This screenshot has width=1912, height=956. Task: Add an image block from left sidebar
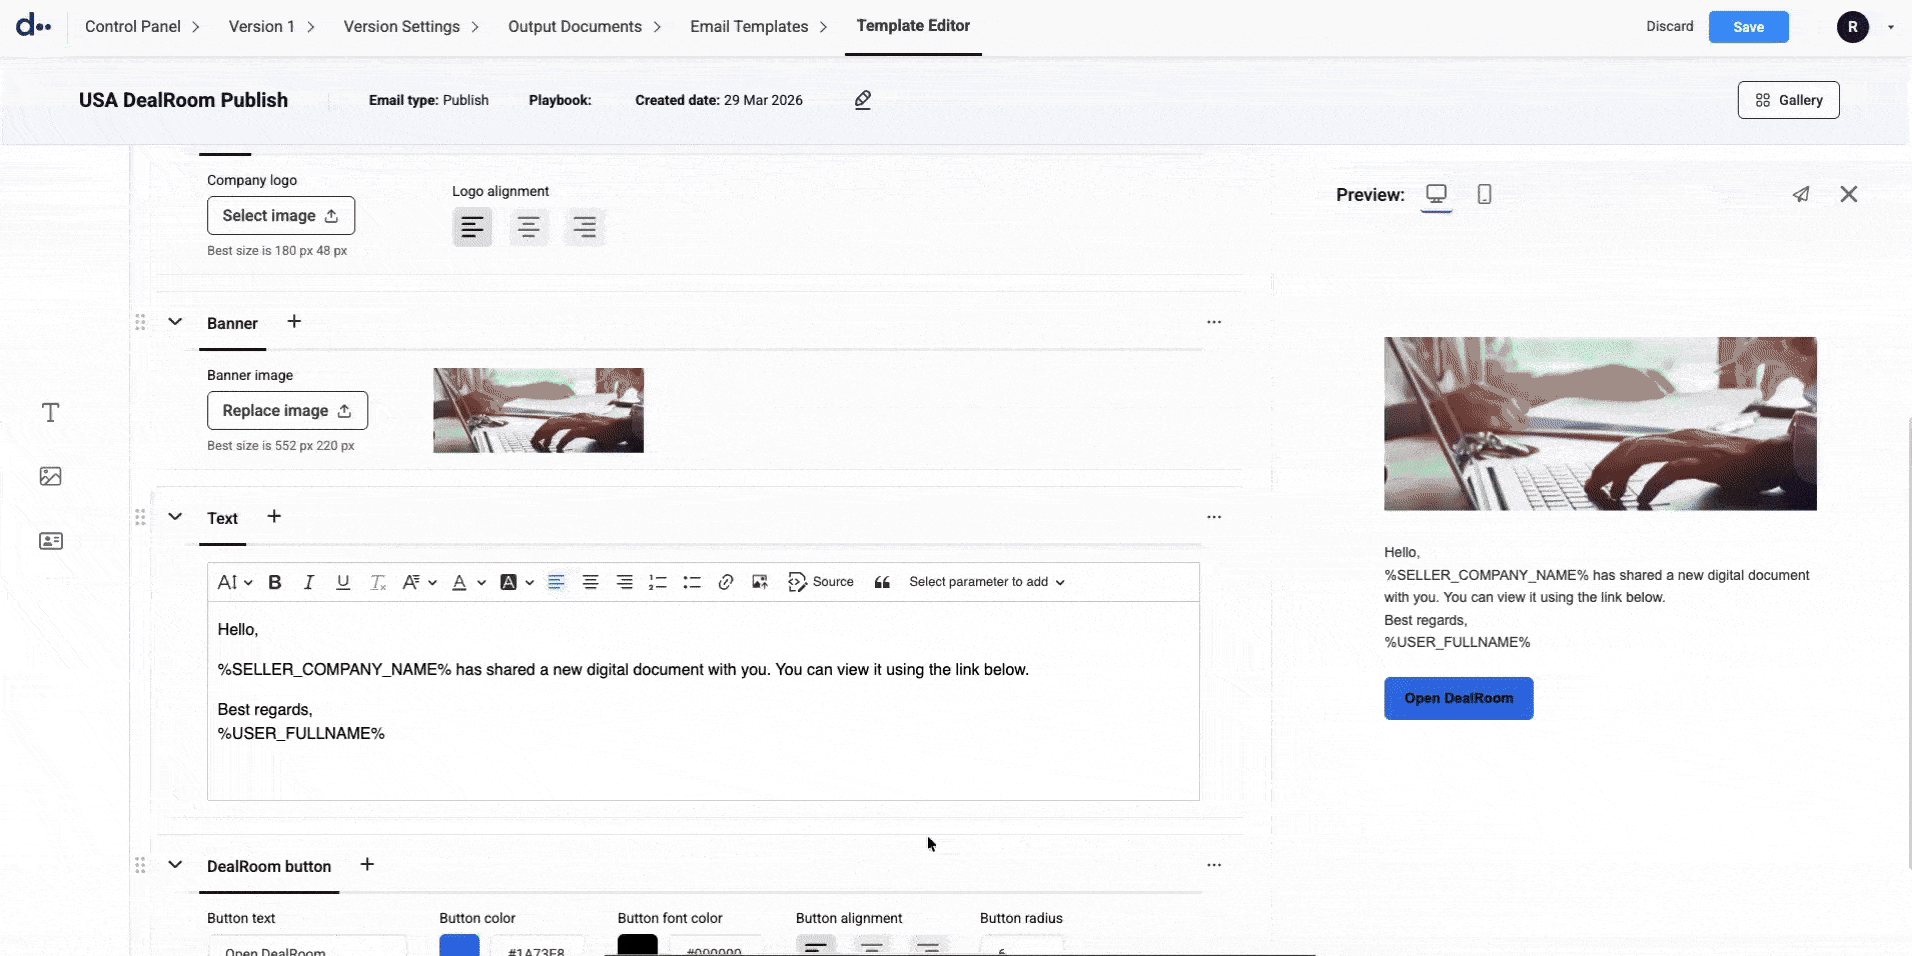point(51,476)
